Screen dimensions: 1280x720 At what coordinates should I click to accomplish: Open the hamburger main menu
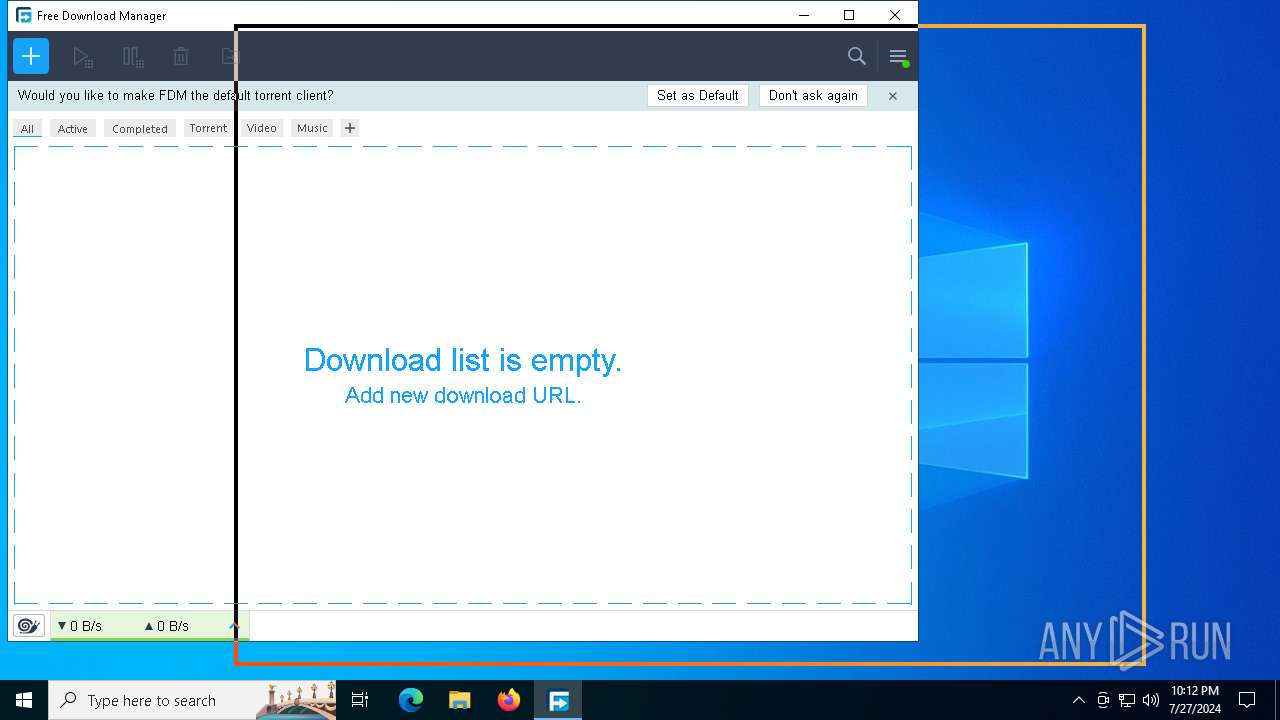pos(898,57)
